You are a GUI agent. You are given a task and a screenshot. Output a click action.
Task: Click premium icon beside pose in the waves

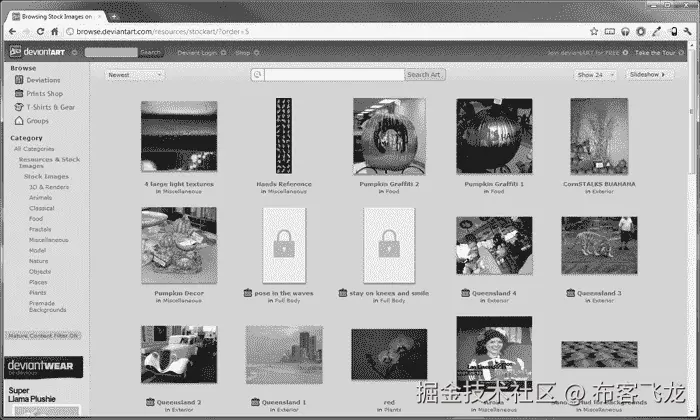click(248, 293)
